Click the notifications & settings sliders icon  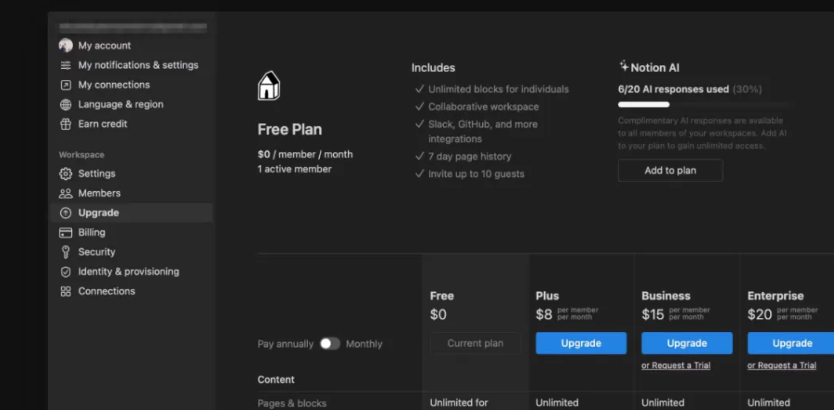tap(65, 65)
